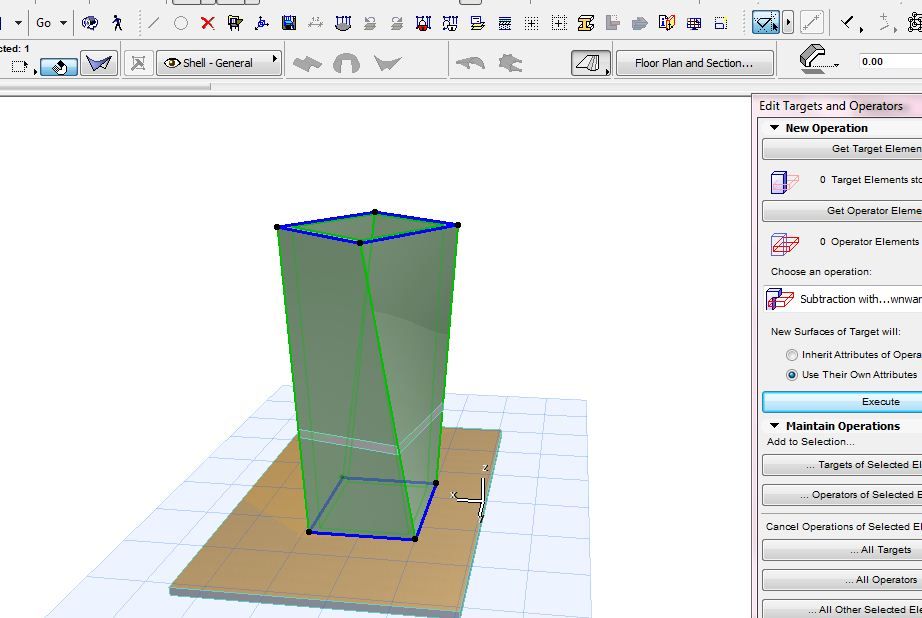Click the 0 Target Elements stored text
Viewport: 922px width, 618px height.
point(870,180)
